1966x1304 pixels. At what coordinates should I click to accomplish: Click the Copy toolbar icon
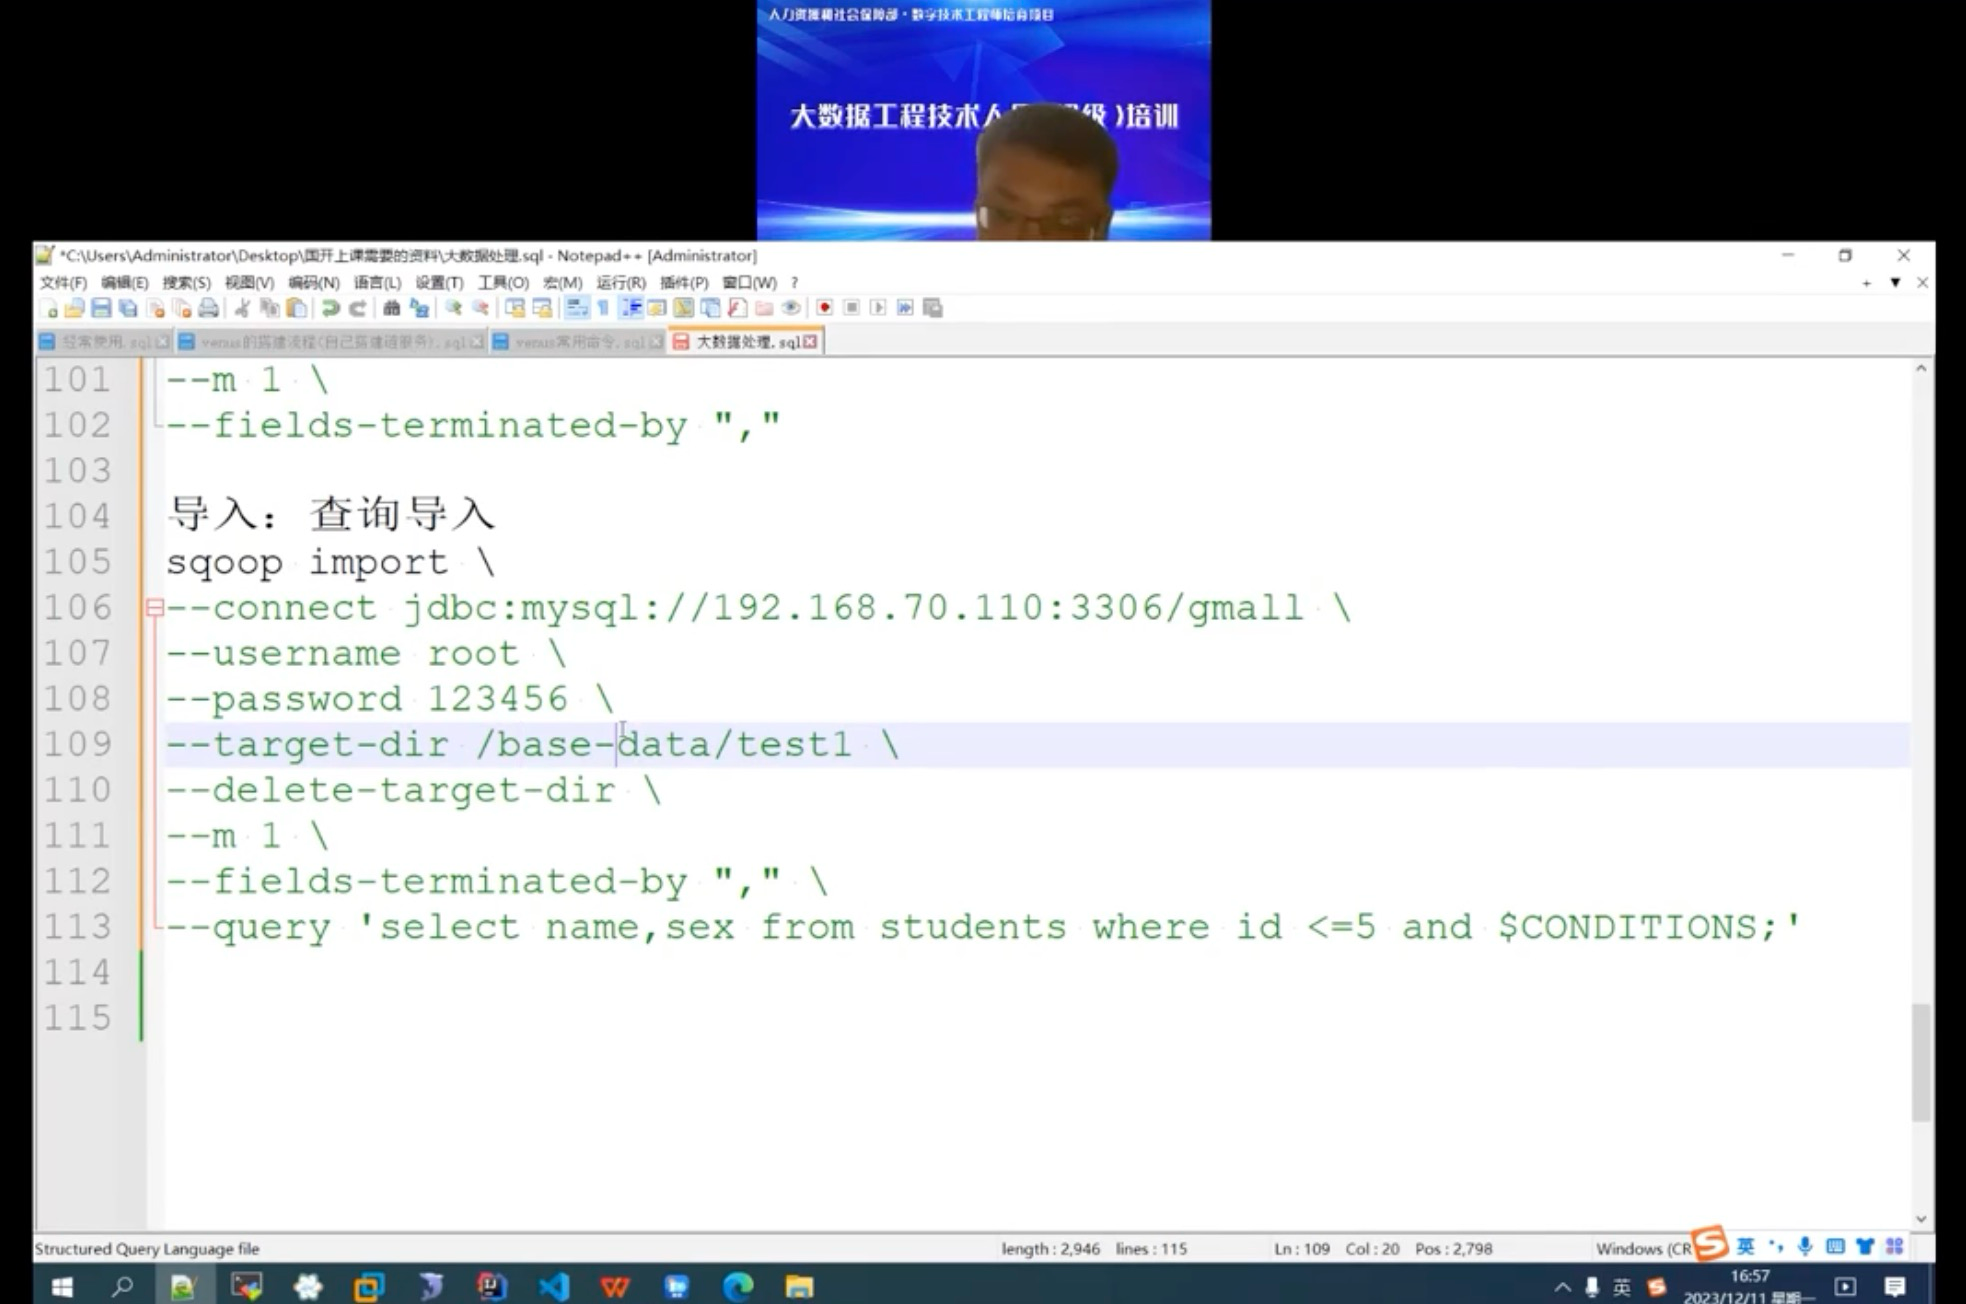click(x=270, y=308)
